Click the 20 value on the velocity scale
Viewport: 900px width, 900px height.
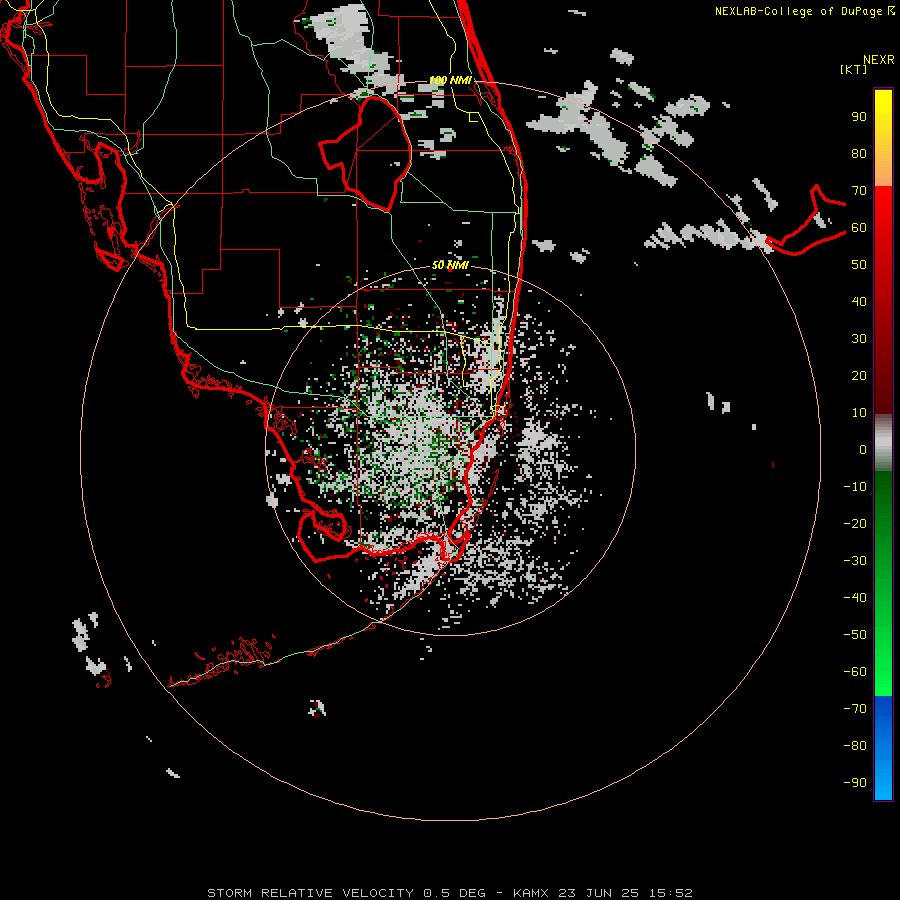(x=859, y=376)
